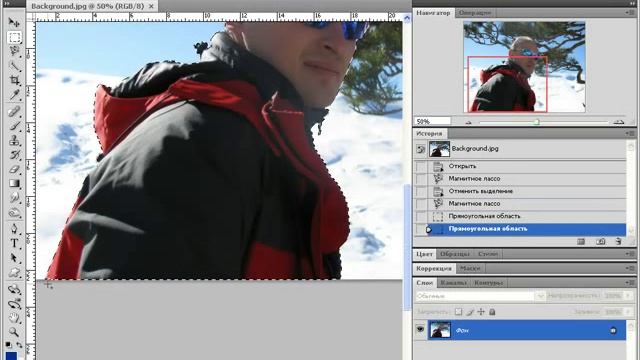The image size is (640, 360).
Task: Open the layer opacity slider arrow
Action: 629,296
